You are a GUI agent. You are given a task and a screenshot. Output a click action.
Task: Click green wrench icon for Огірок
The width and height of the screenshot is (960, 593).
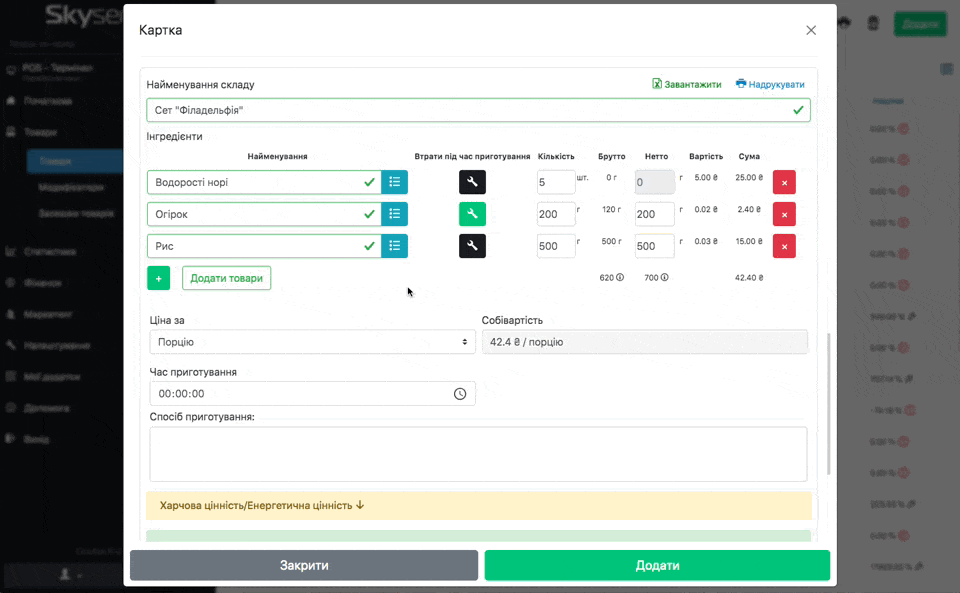click(x=472, y=214)
